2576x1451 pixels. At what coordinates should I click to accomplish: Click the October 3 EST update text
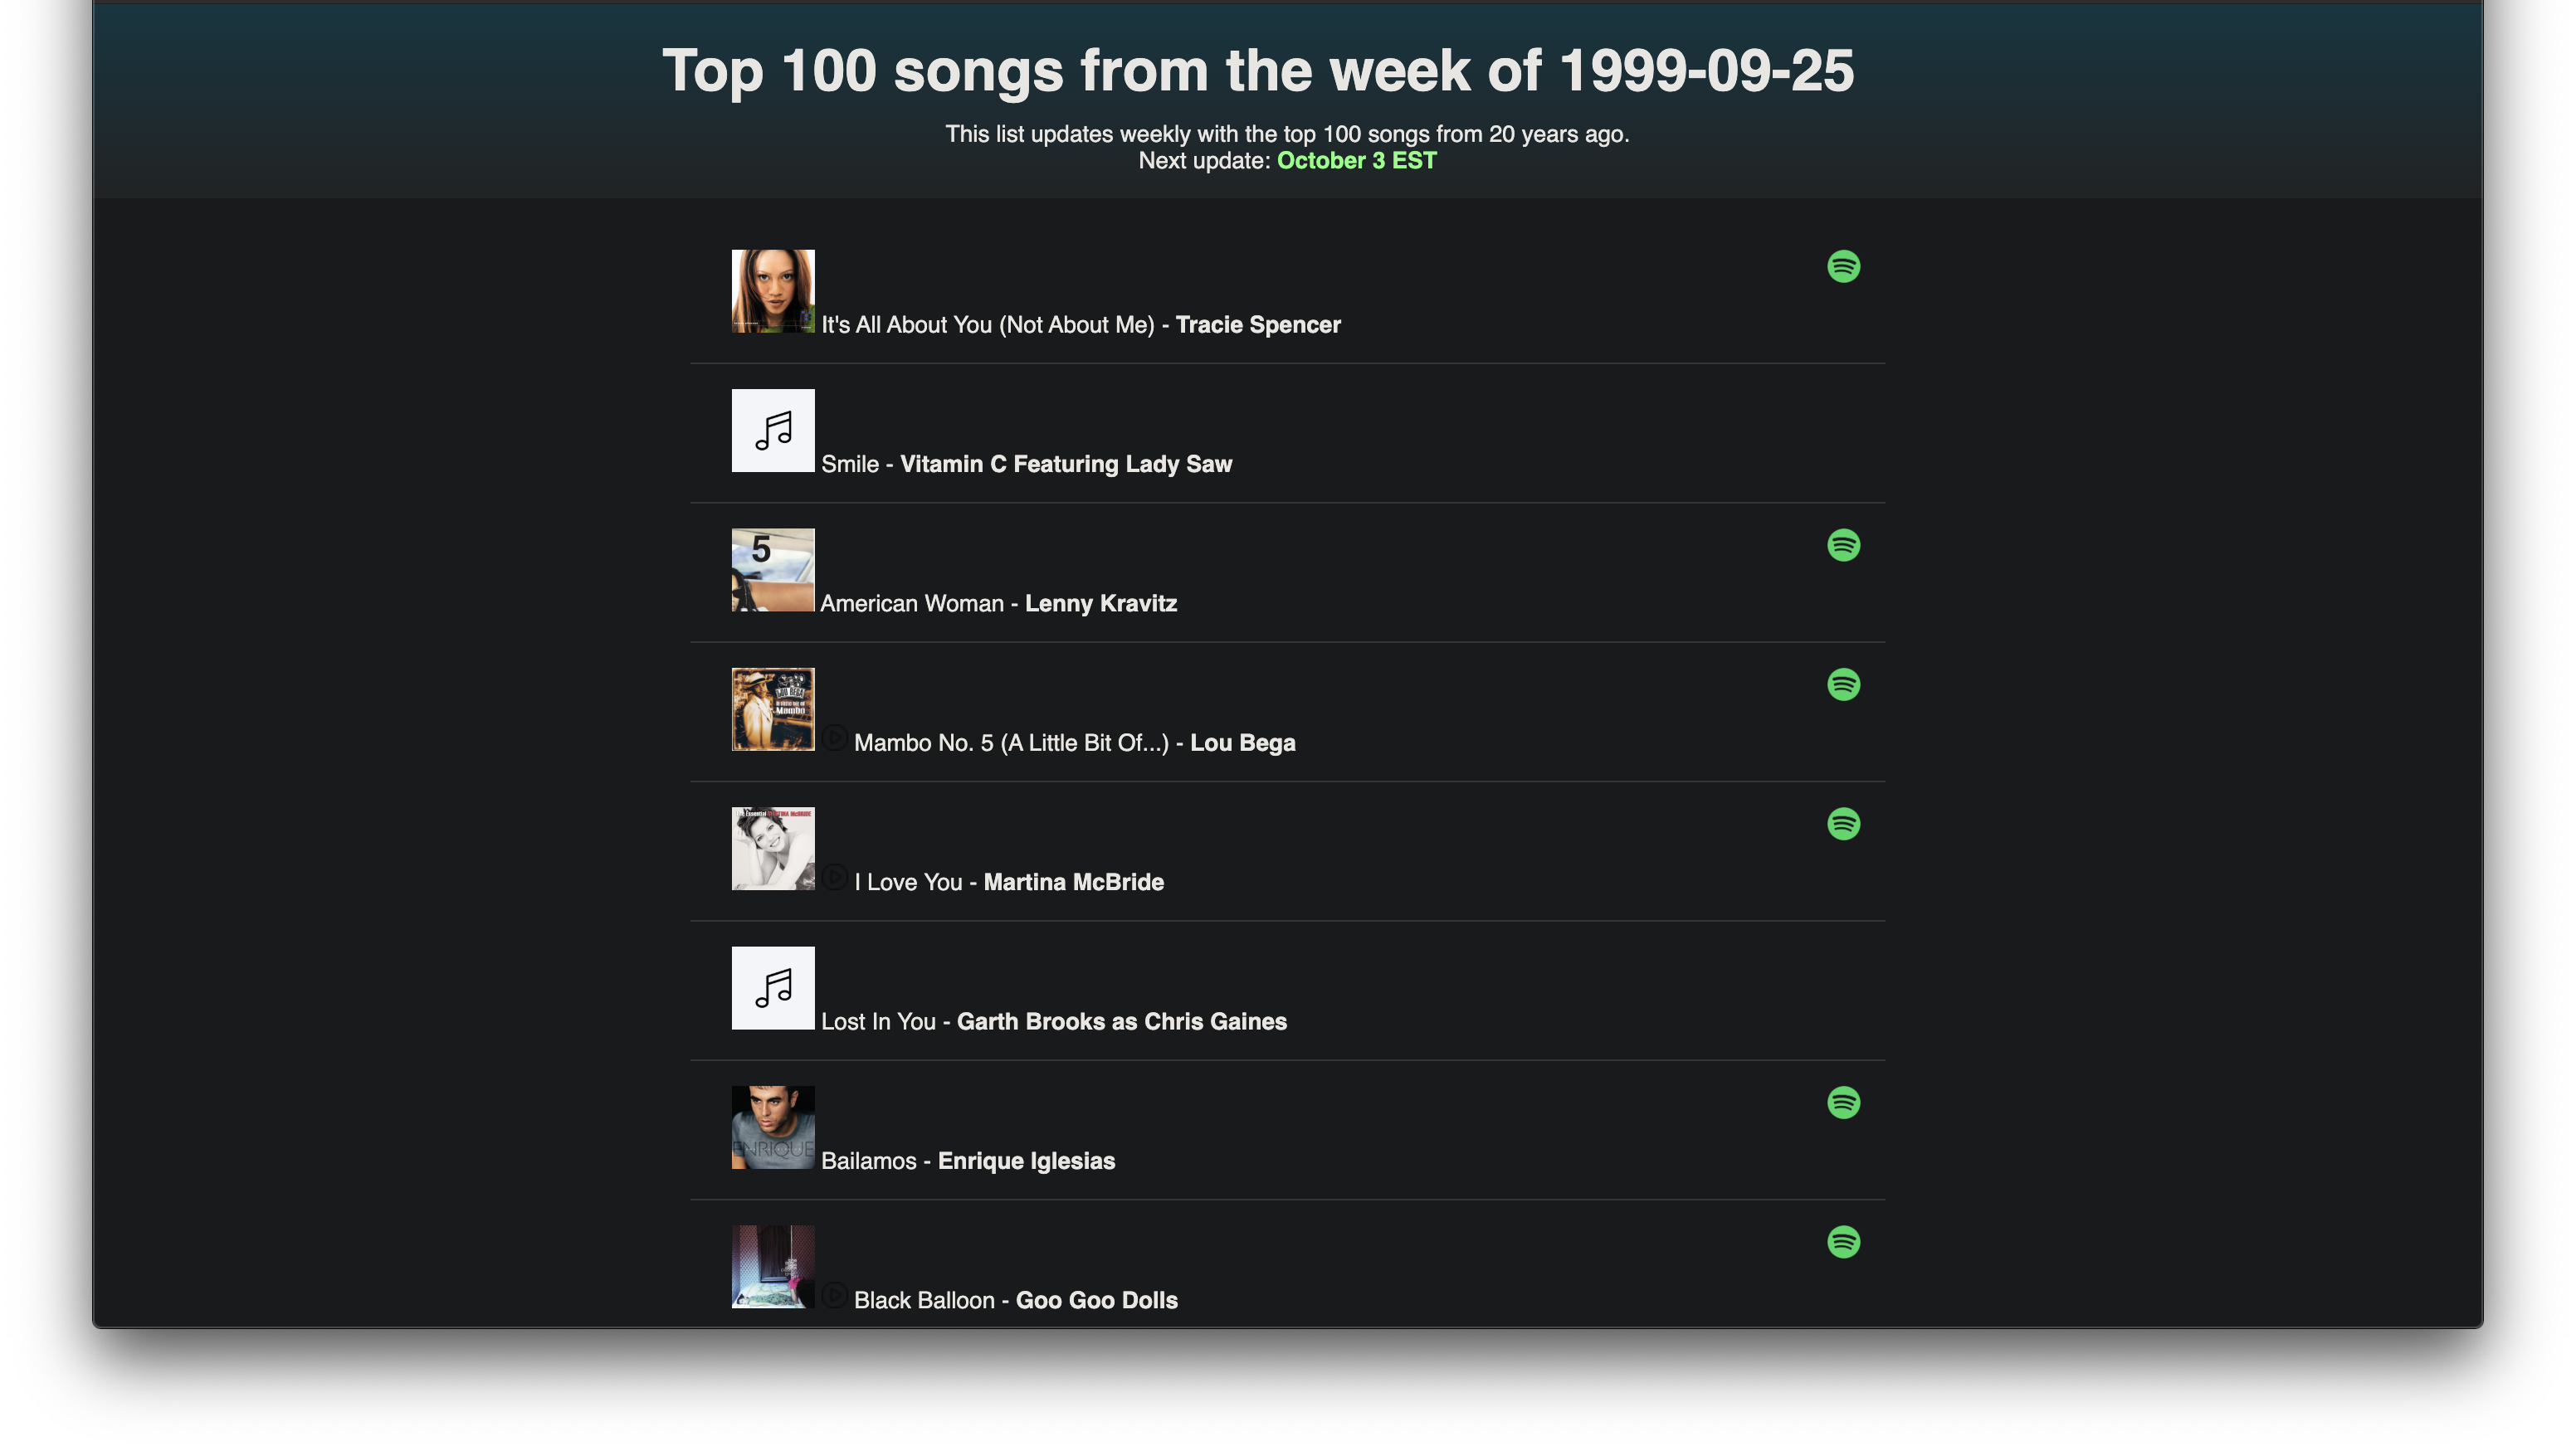pos(1356,161)
